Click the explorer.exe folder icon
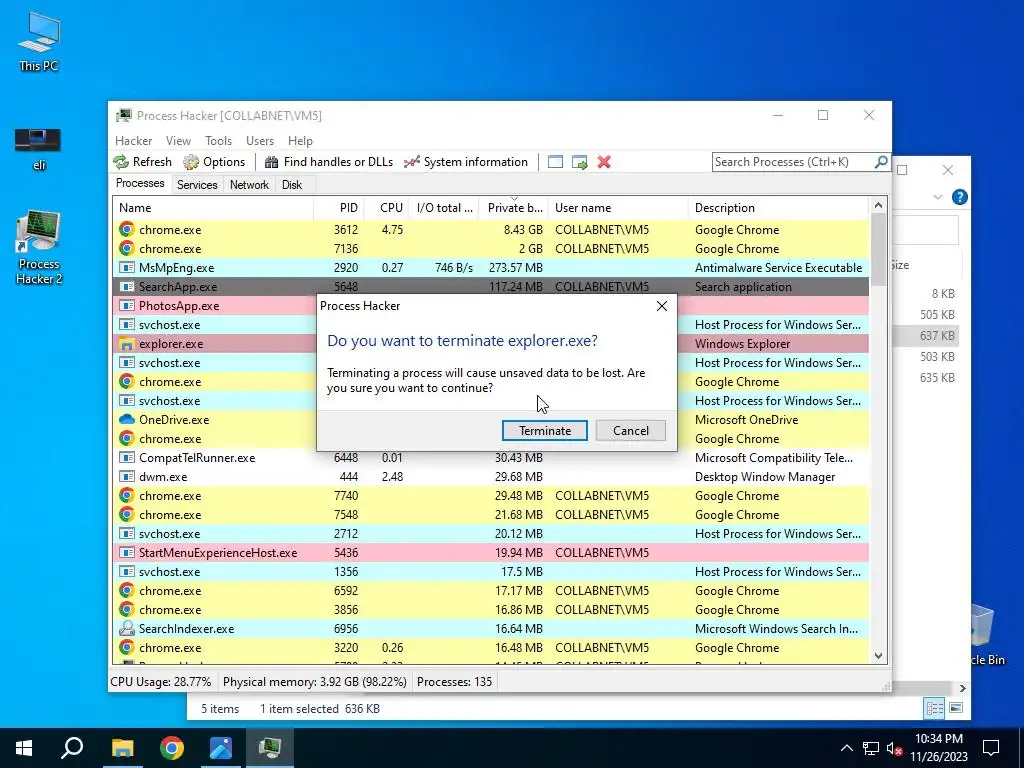1024x768 pixels. (x=127, y=344)
